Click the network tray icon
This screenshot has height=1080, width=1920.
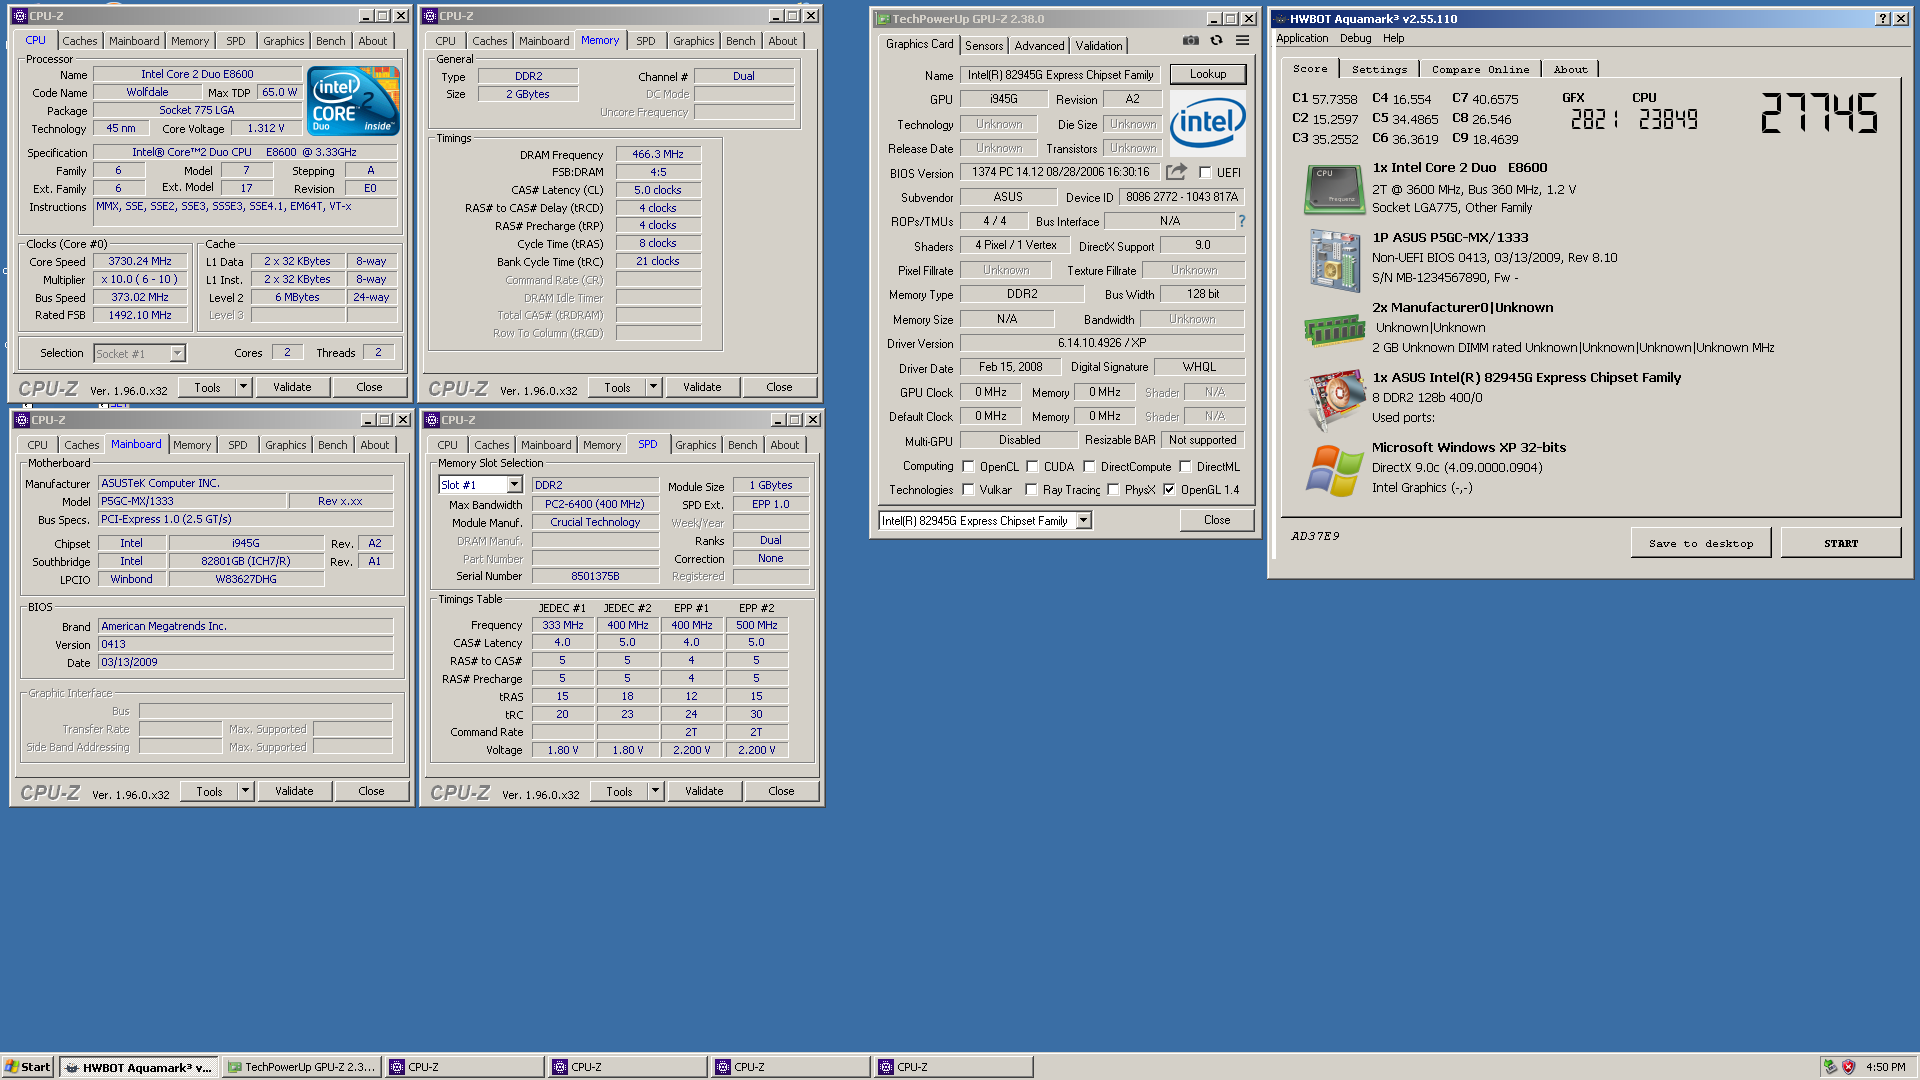[1829, 1067]
